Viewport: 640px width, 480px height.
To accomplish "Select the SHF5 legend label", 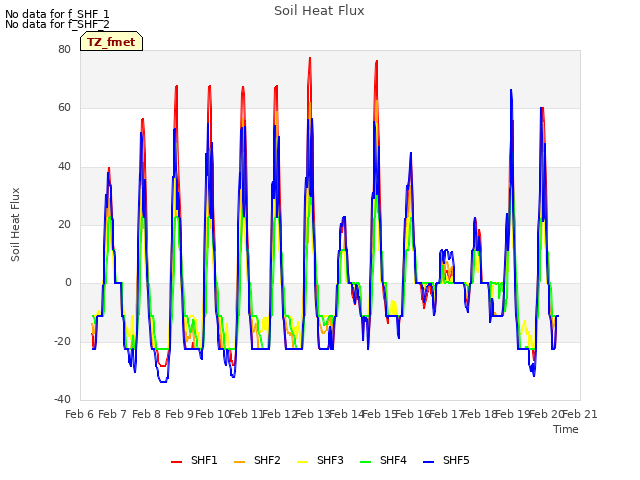I will click(x=456, y=460).
